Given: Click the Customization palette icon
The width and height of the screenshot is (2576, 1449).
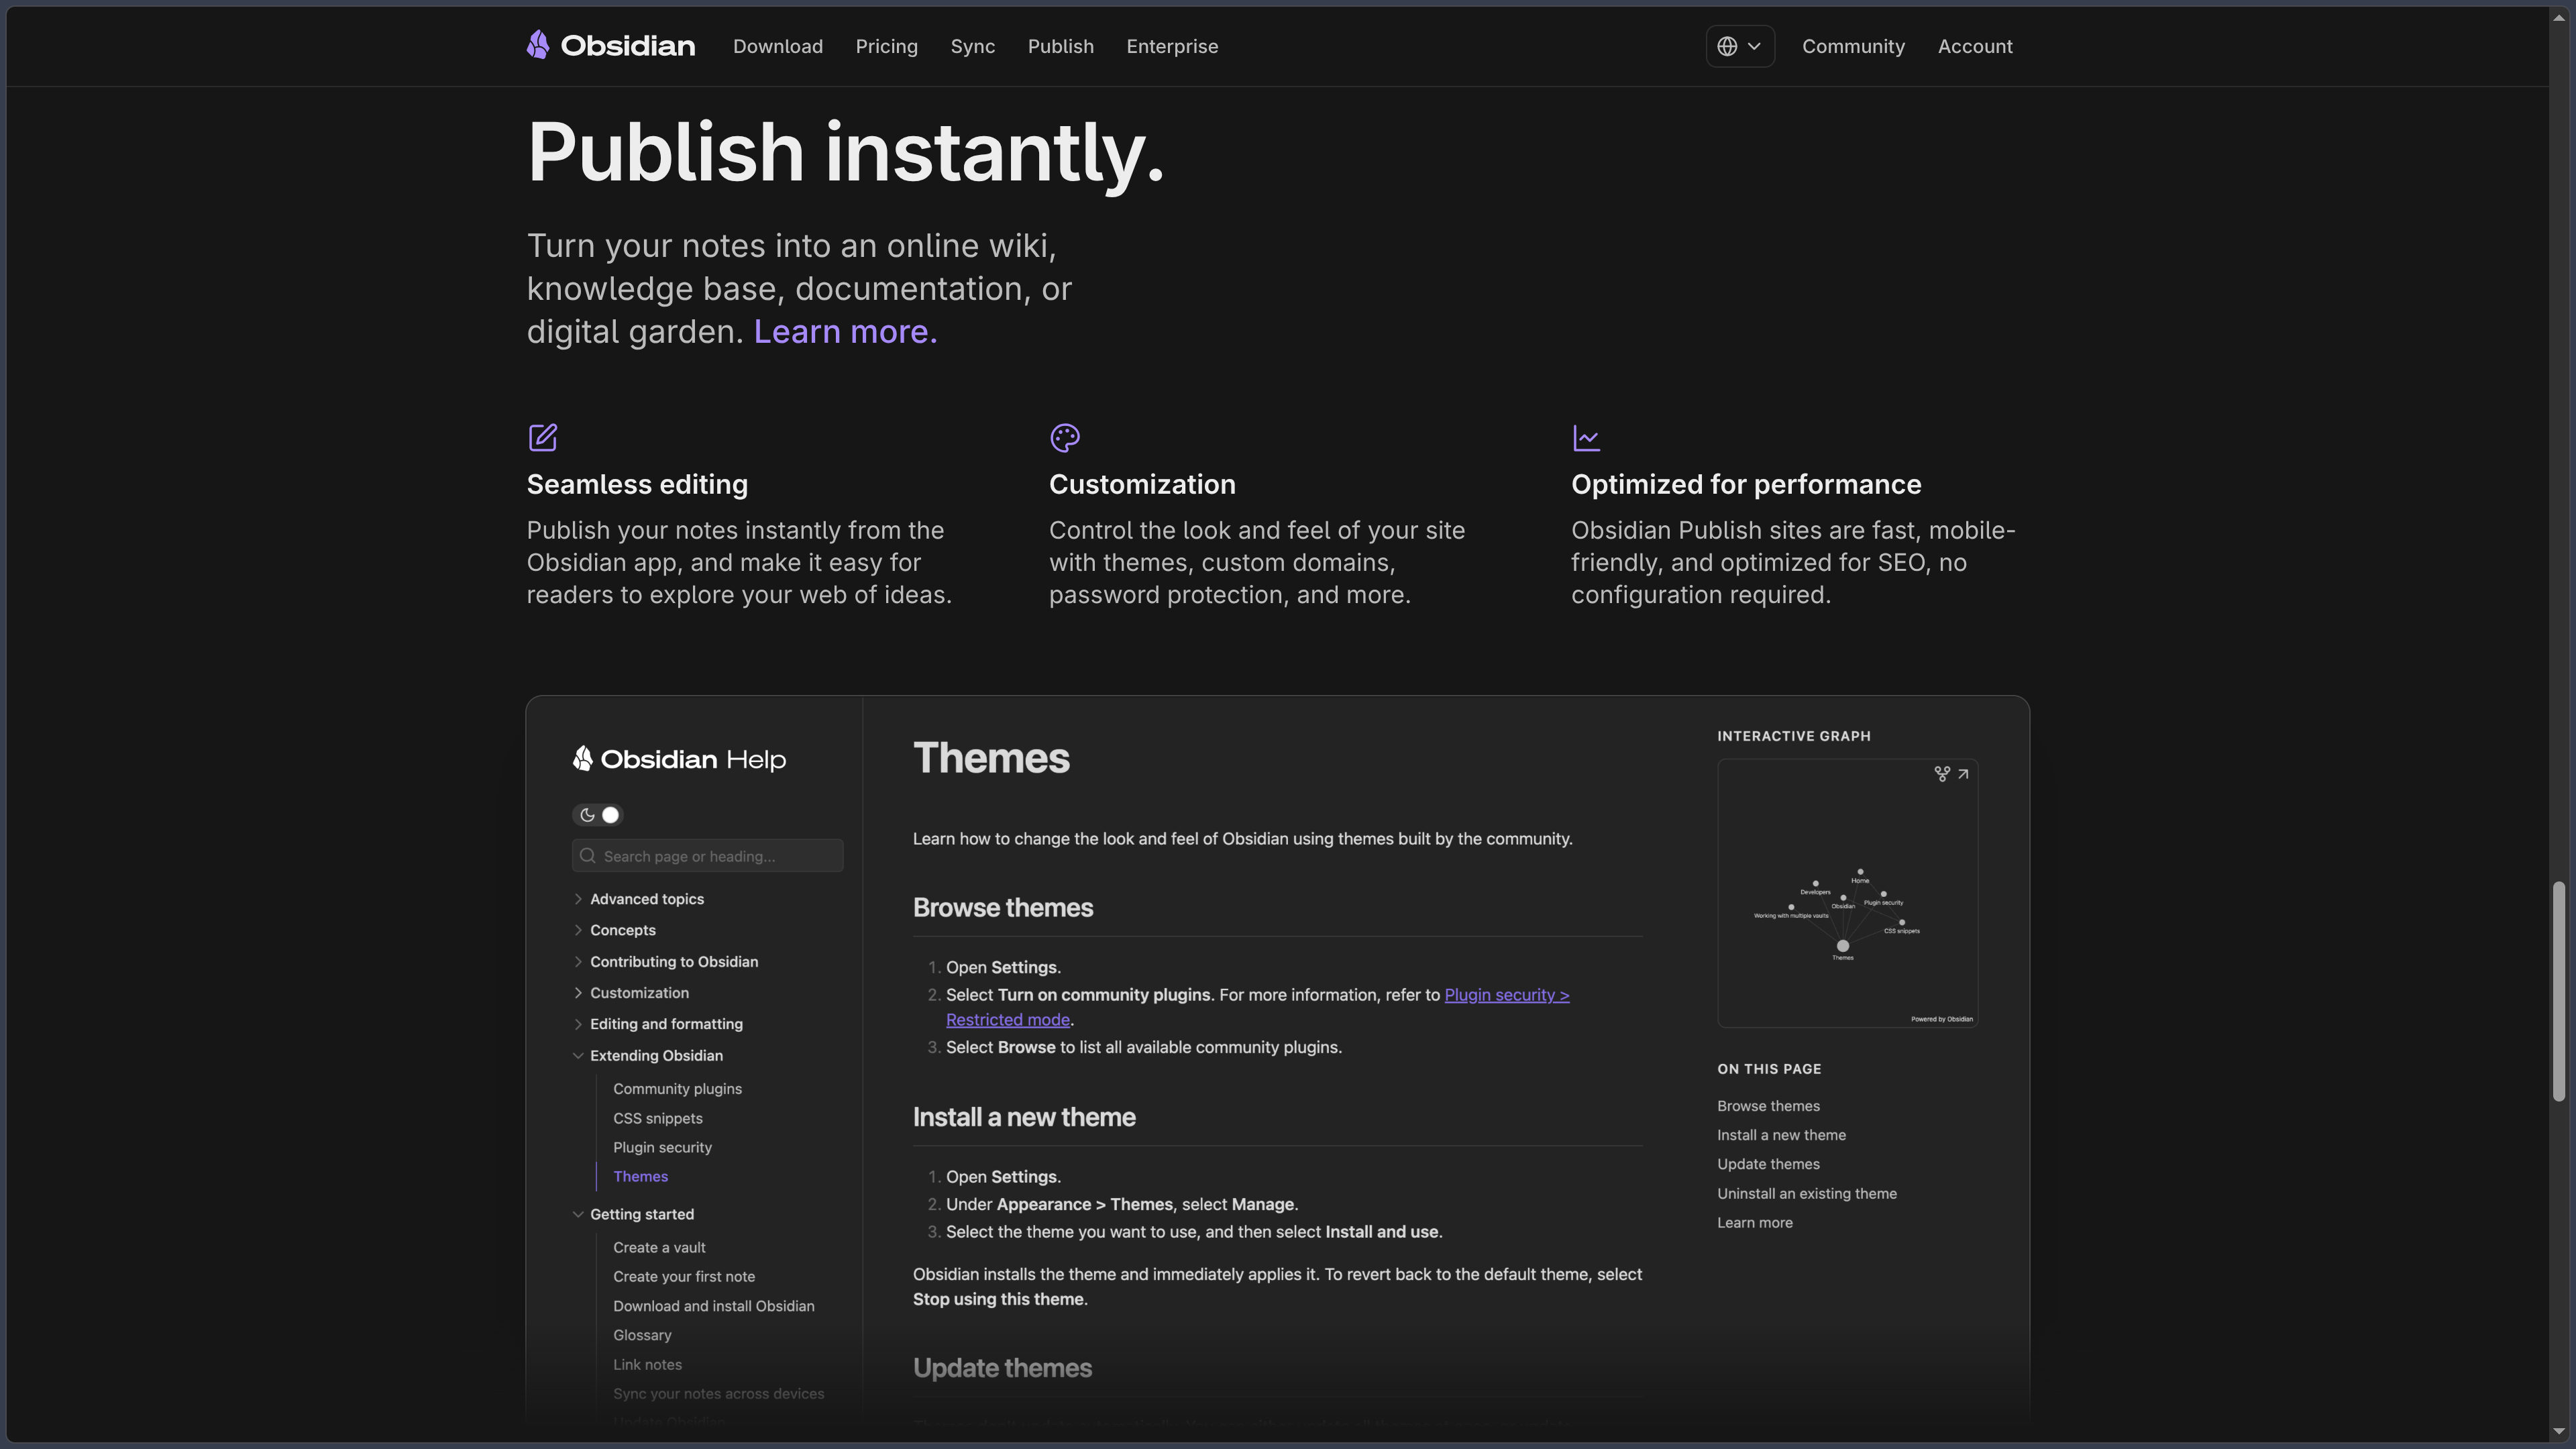Looking at the screenshot, I should [x=1065, y=437].
